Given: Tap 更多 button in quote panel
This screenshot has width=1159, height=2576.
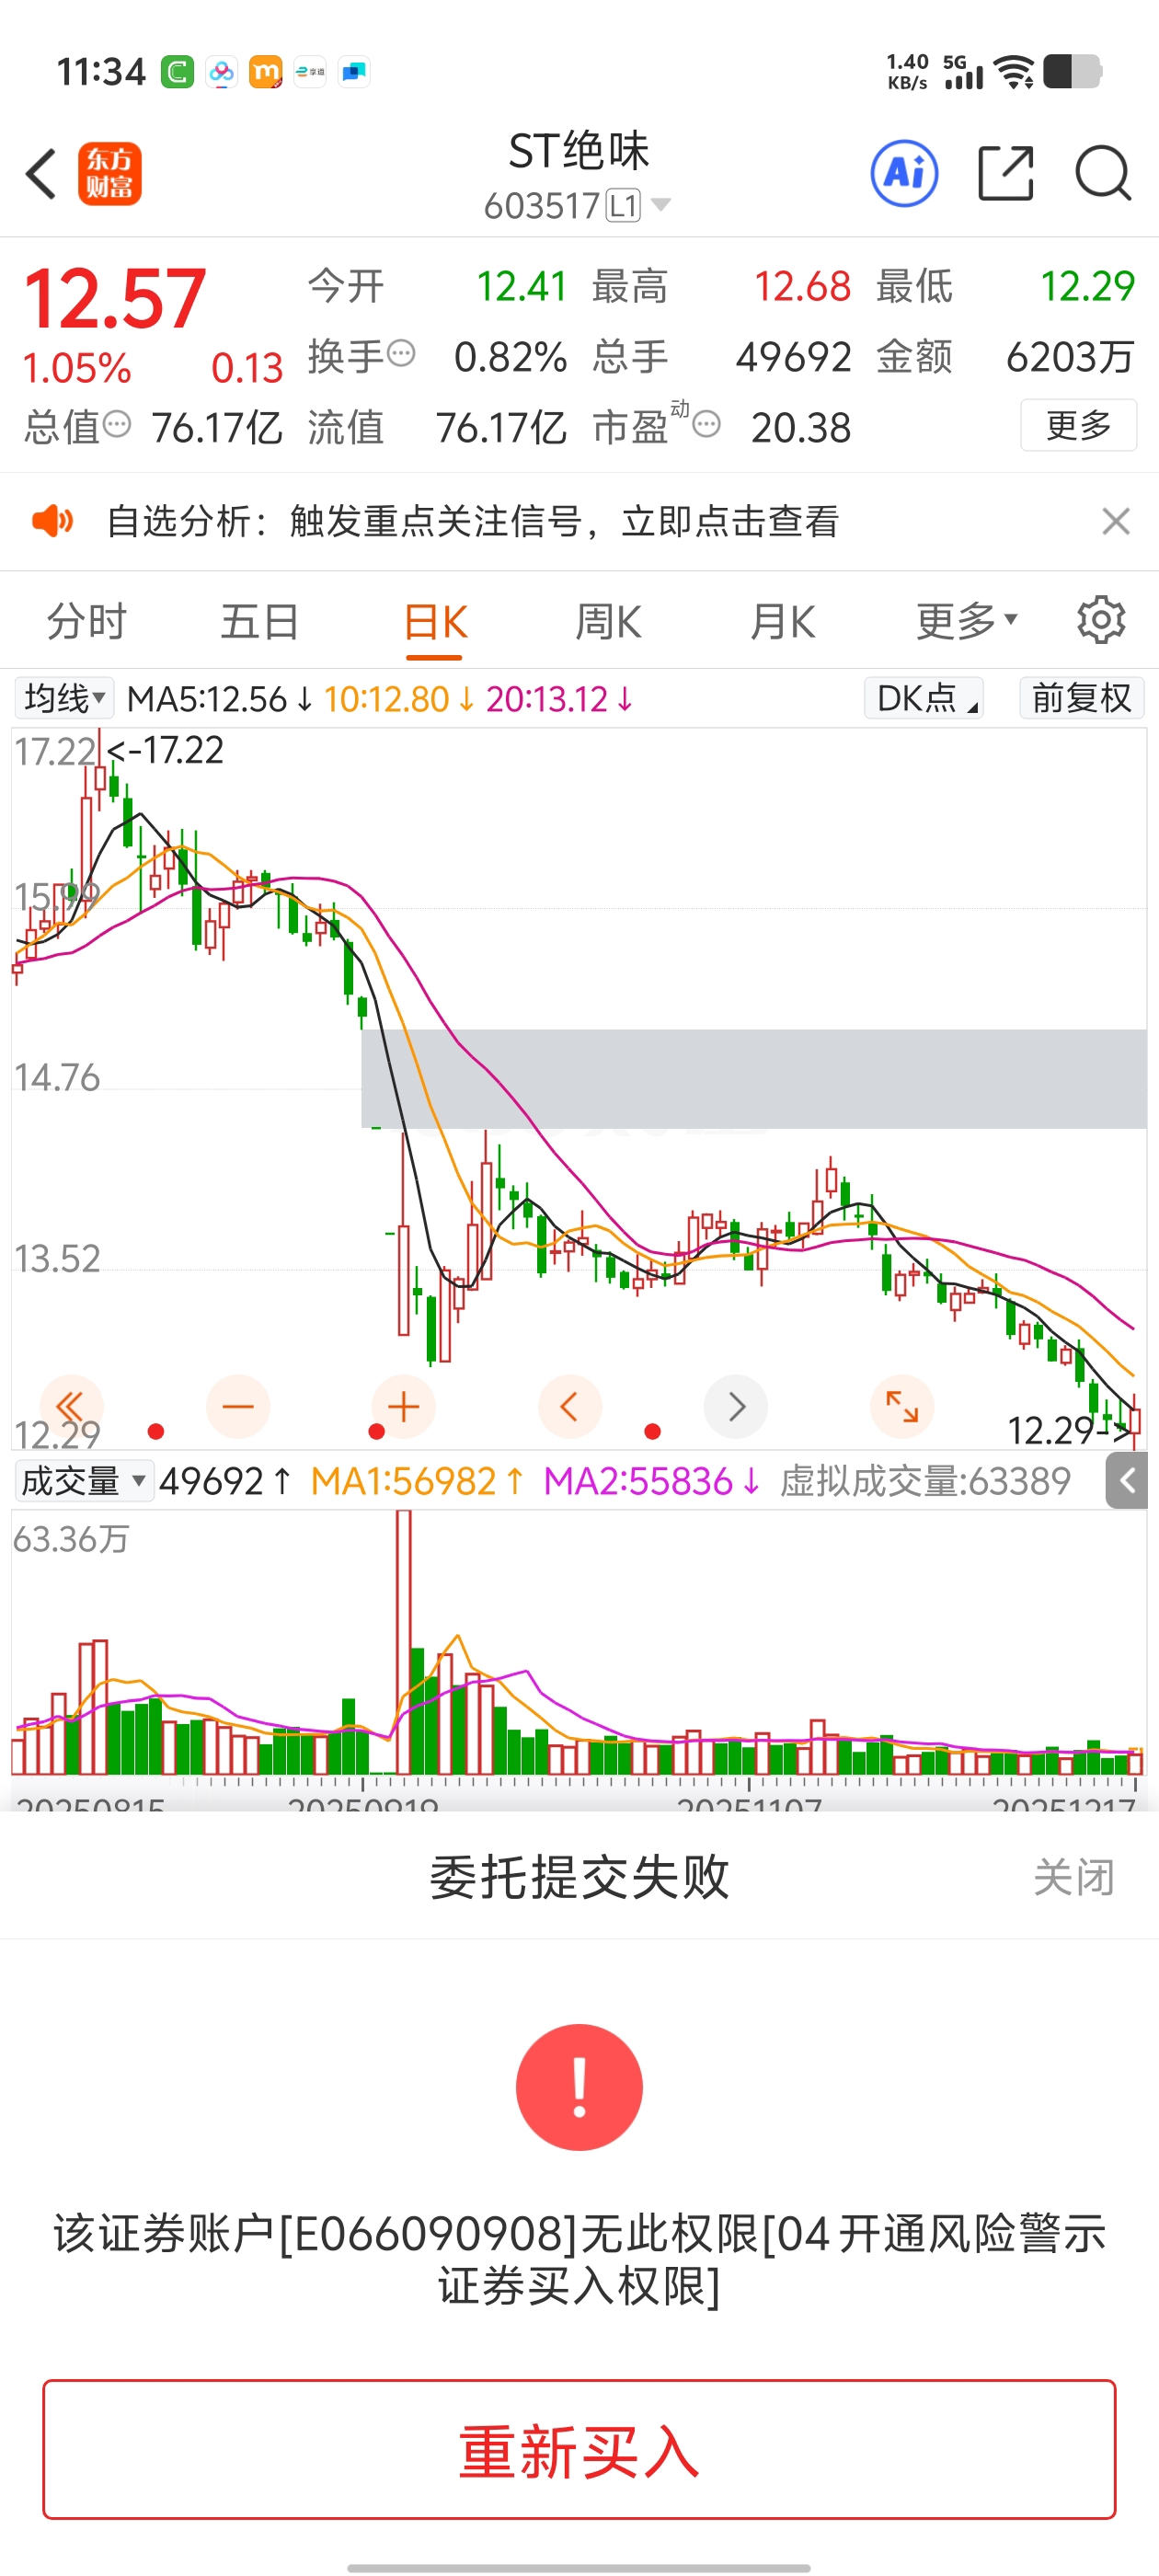Looking at the screenshot, I should pyautogui.click(x=1078, y=425).
